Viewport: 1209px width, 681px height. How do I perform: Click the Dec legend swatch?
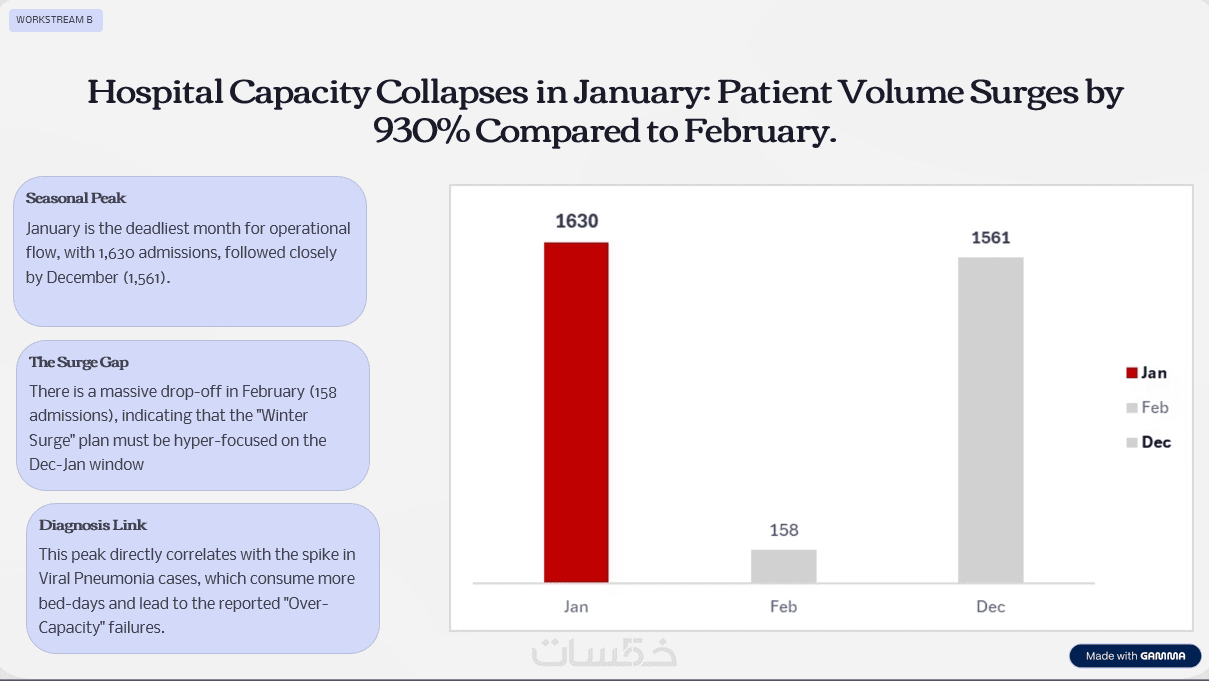[1131, 443]
